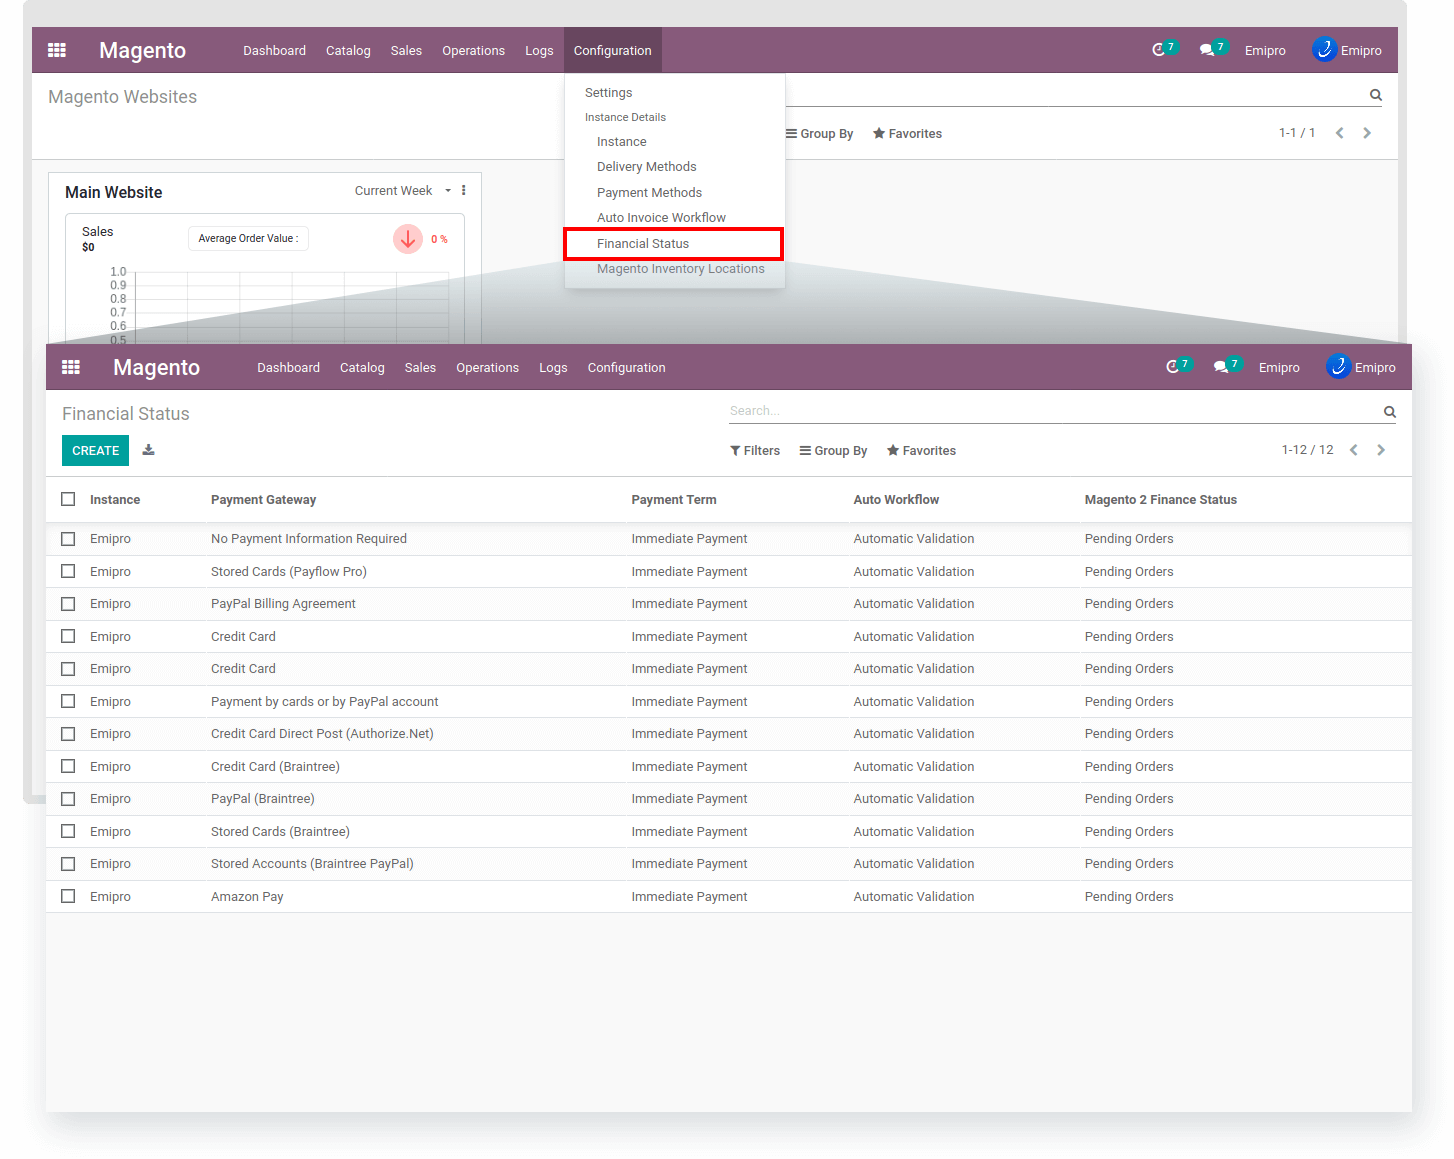Sort by Auto Workflow column header
Screen dimensions: 1454x1159
pos(896,500)
